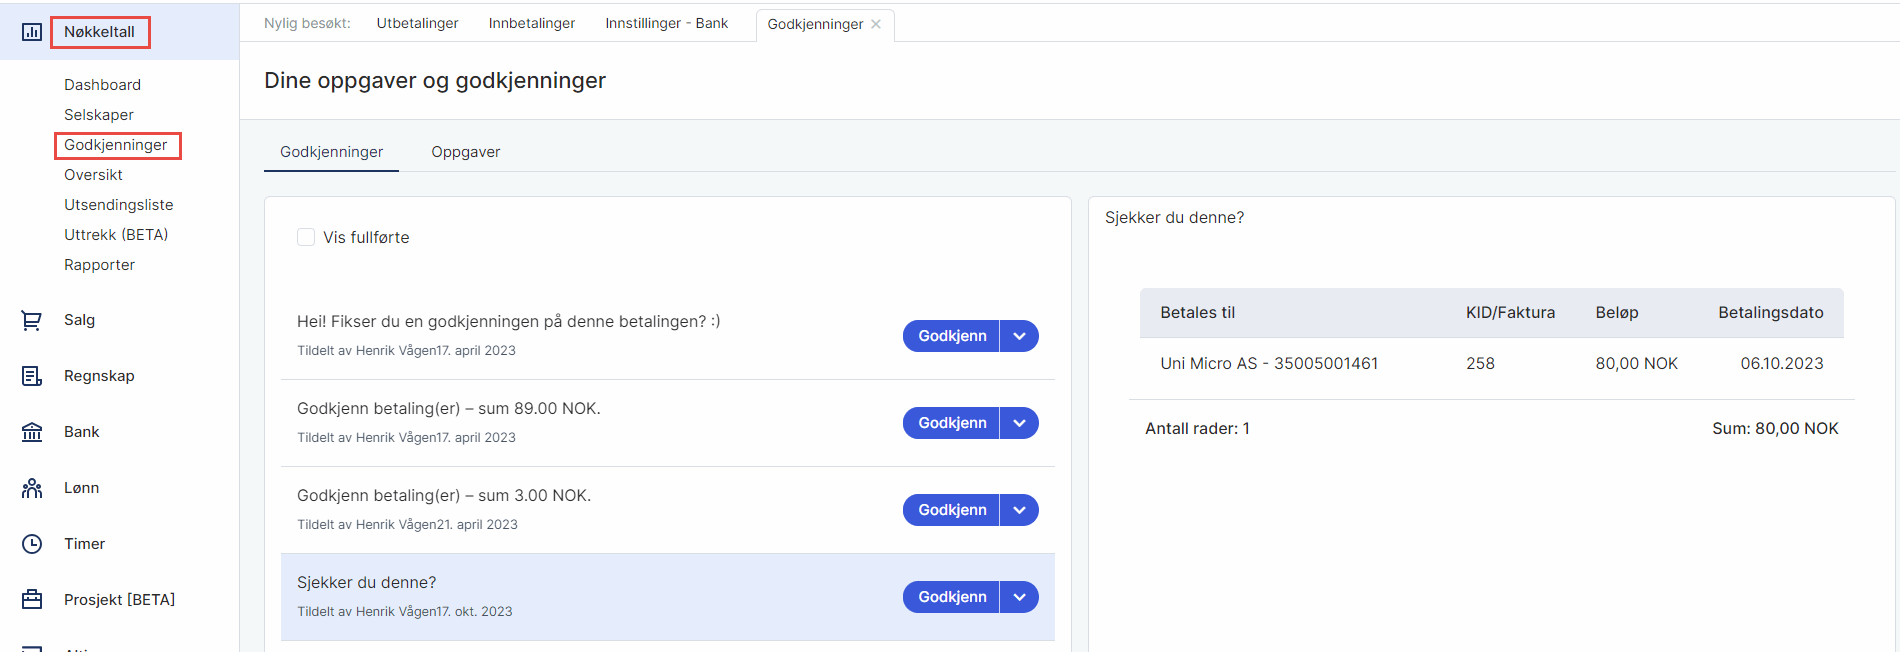Select the Godkjenninger top tab
Viewport: 1900px width, 652px height.
pyautogui.click(x=815, y=24)
